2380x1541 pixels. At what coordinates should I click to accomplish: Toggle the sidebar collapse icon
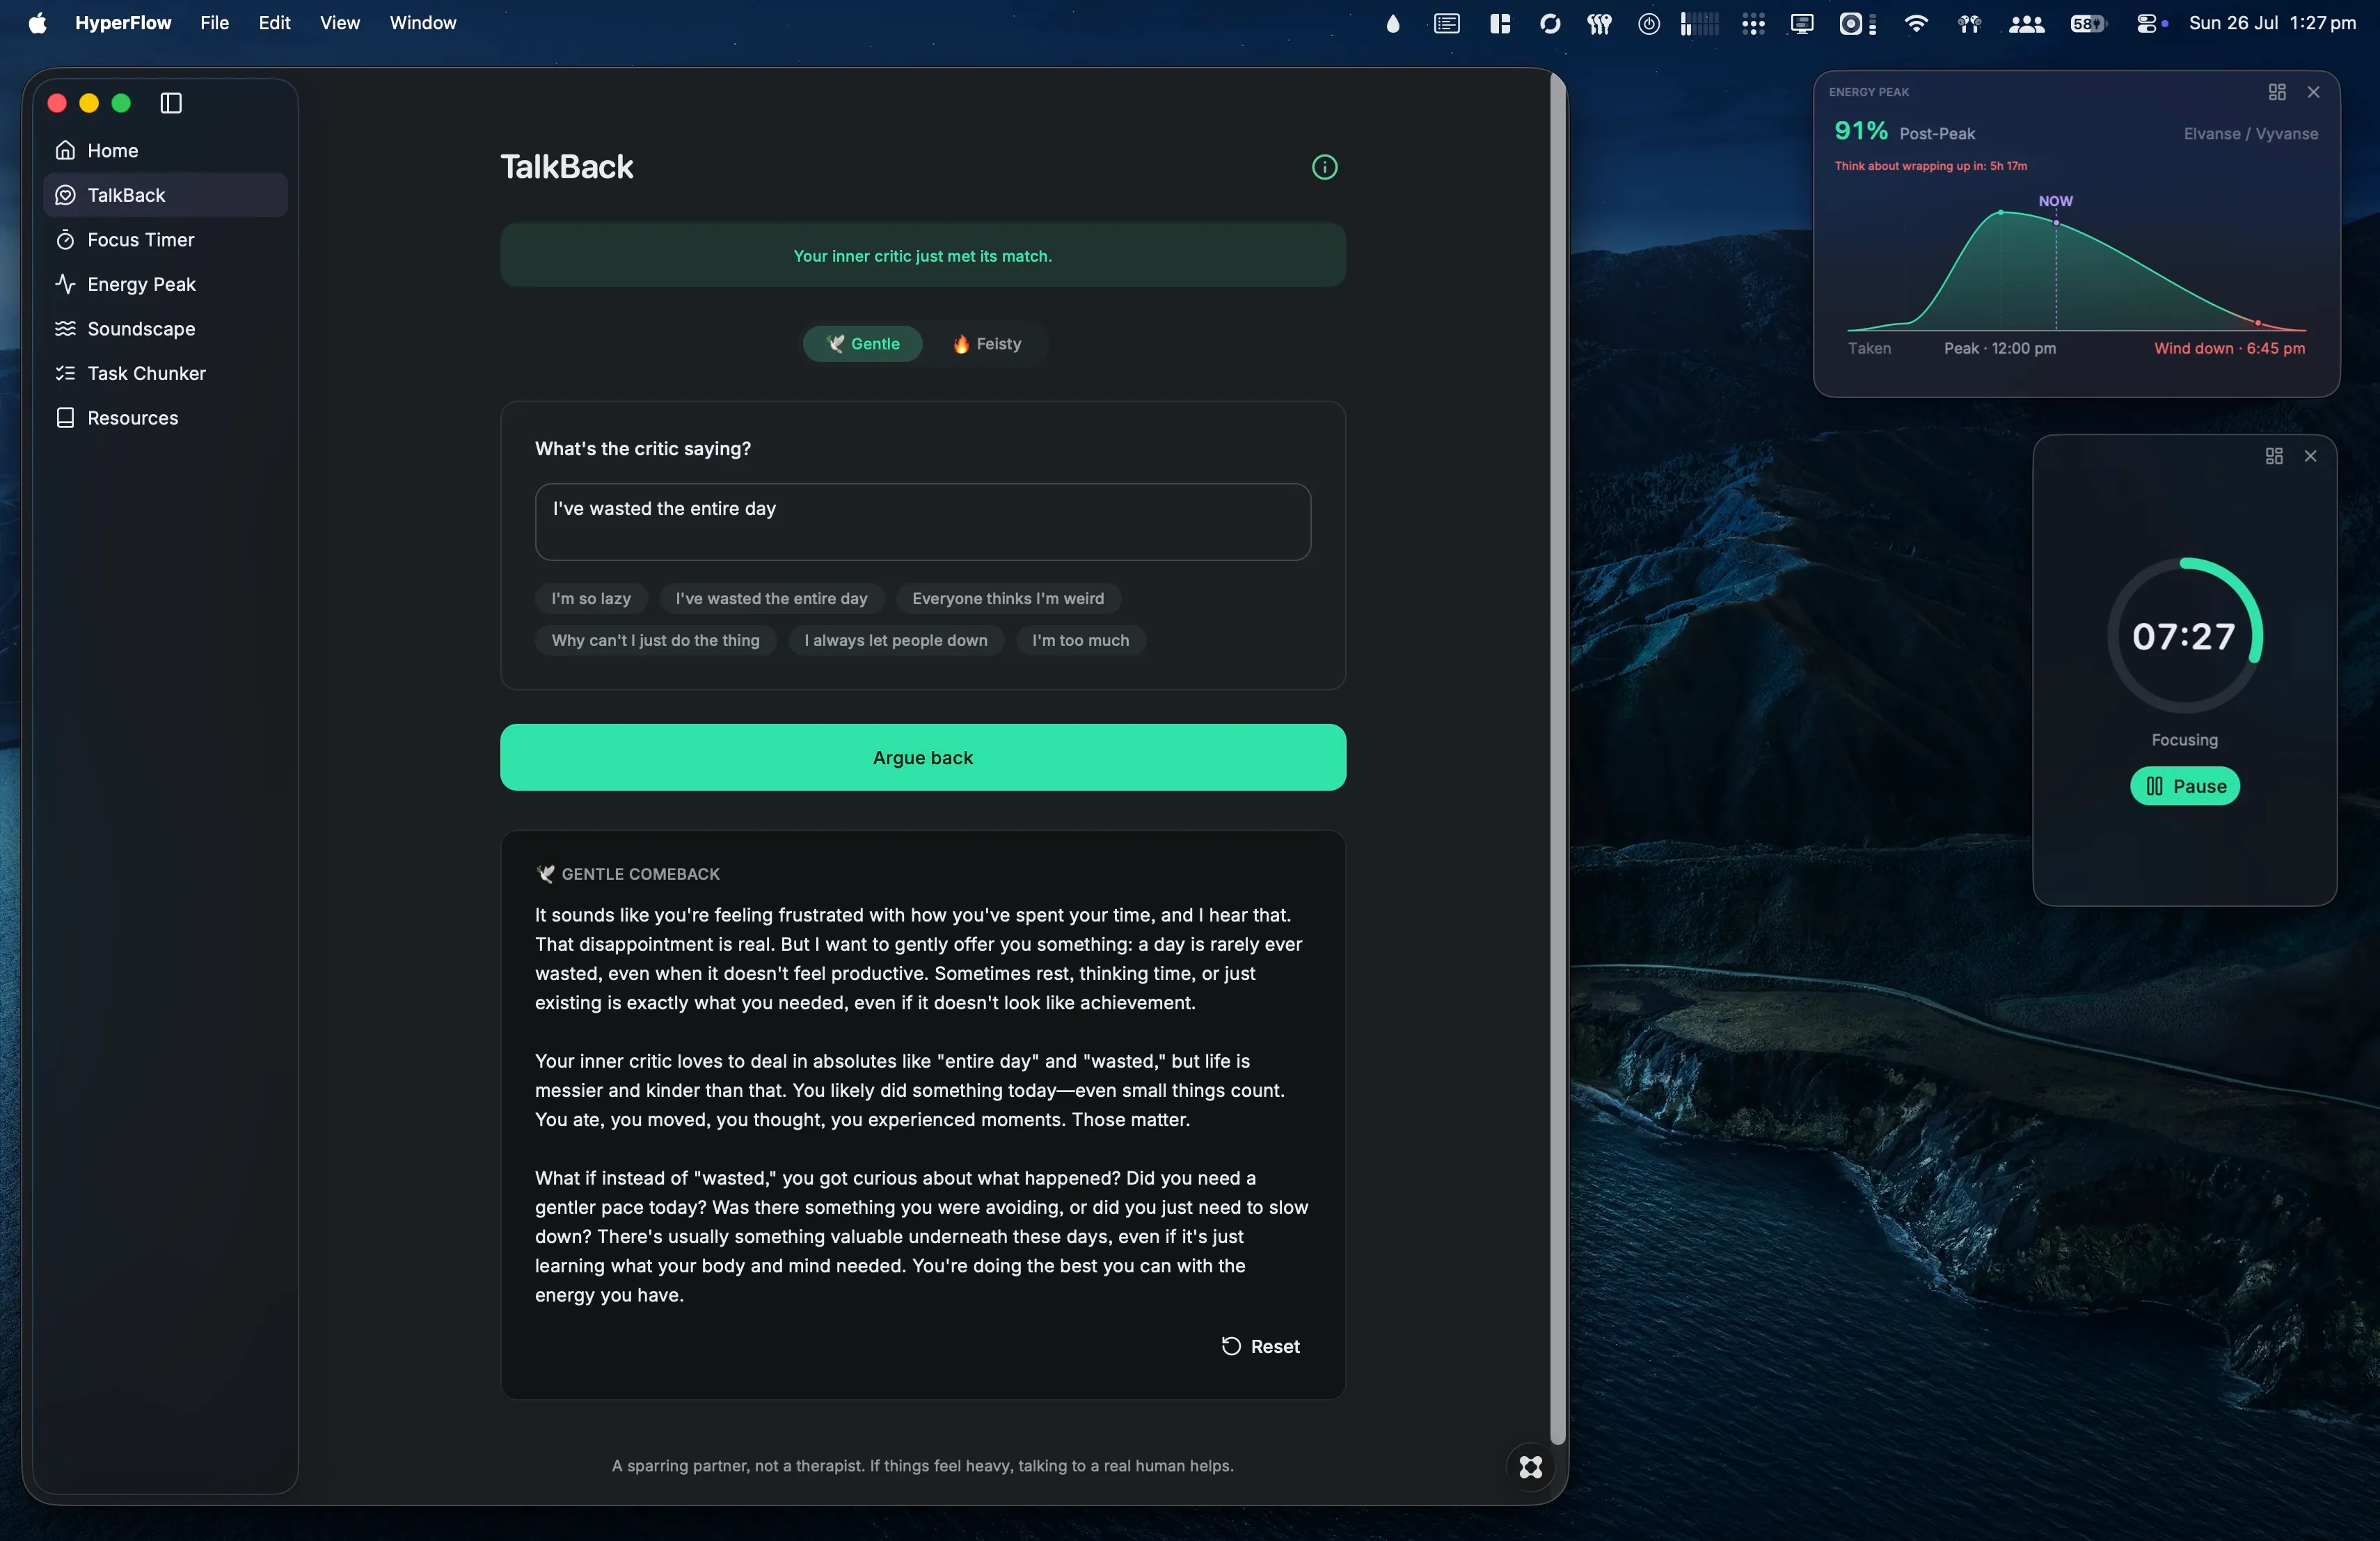coord(171,103)
